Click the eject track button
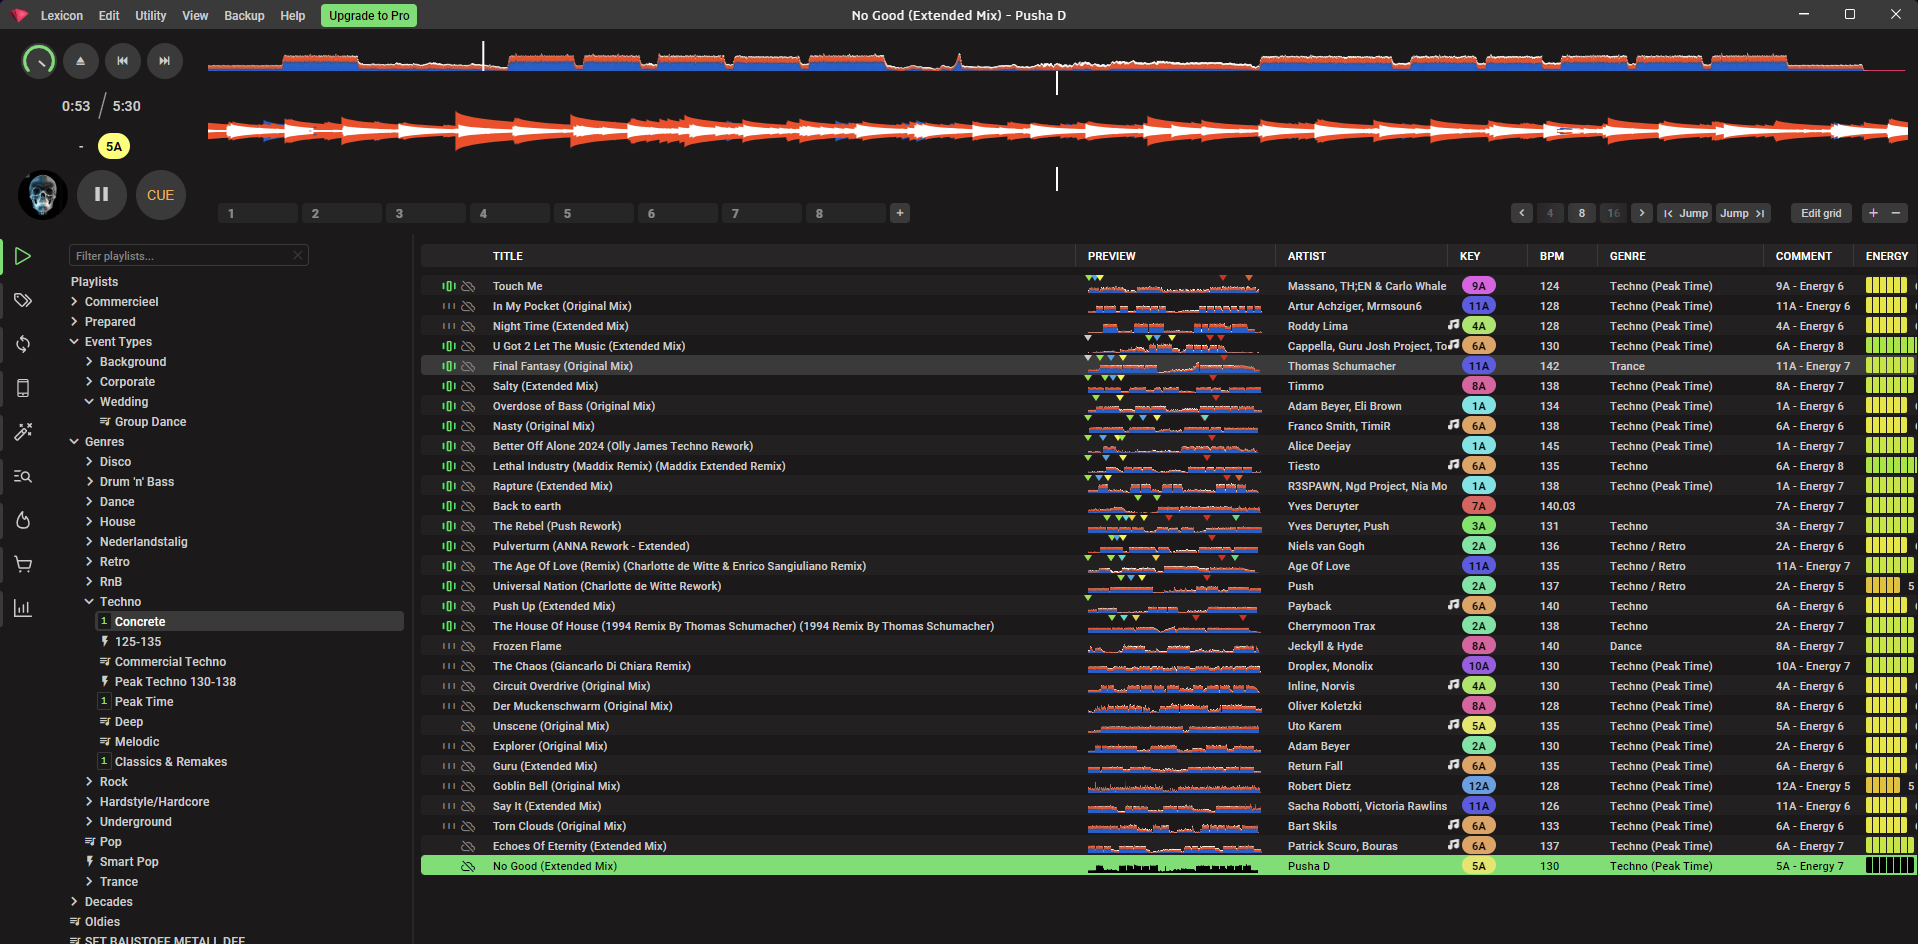 [x=81, y=61]
